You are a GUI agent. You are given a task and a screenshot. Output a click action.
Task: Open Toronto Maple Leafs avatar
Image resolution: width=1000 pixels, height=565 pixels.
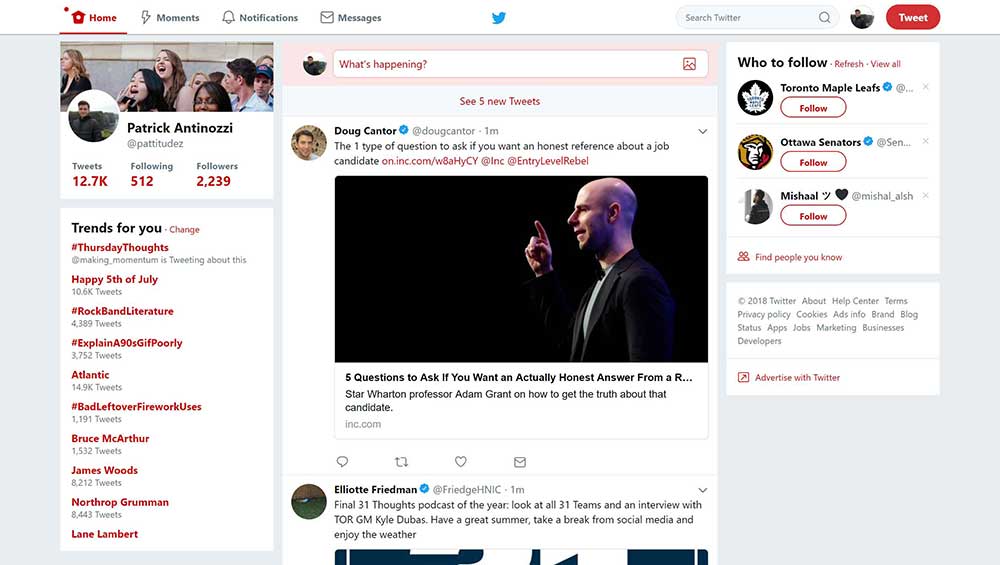[755, 98]
